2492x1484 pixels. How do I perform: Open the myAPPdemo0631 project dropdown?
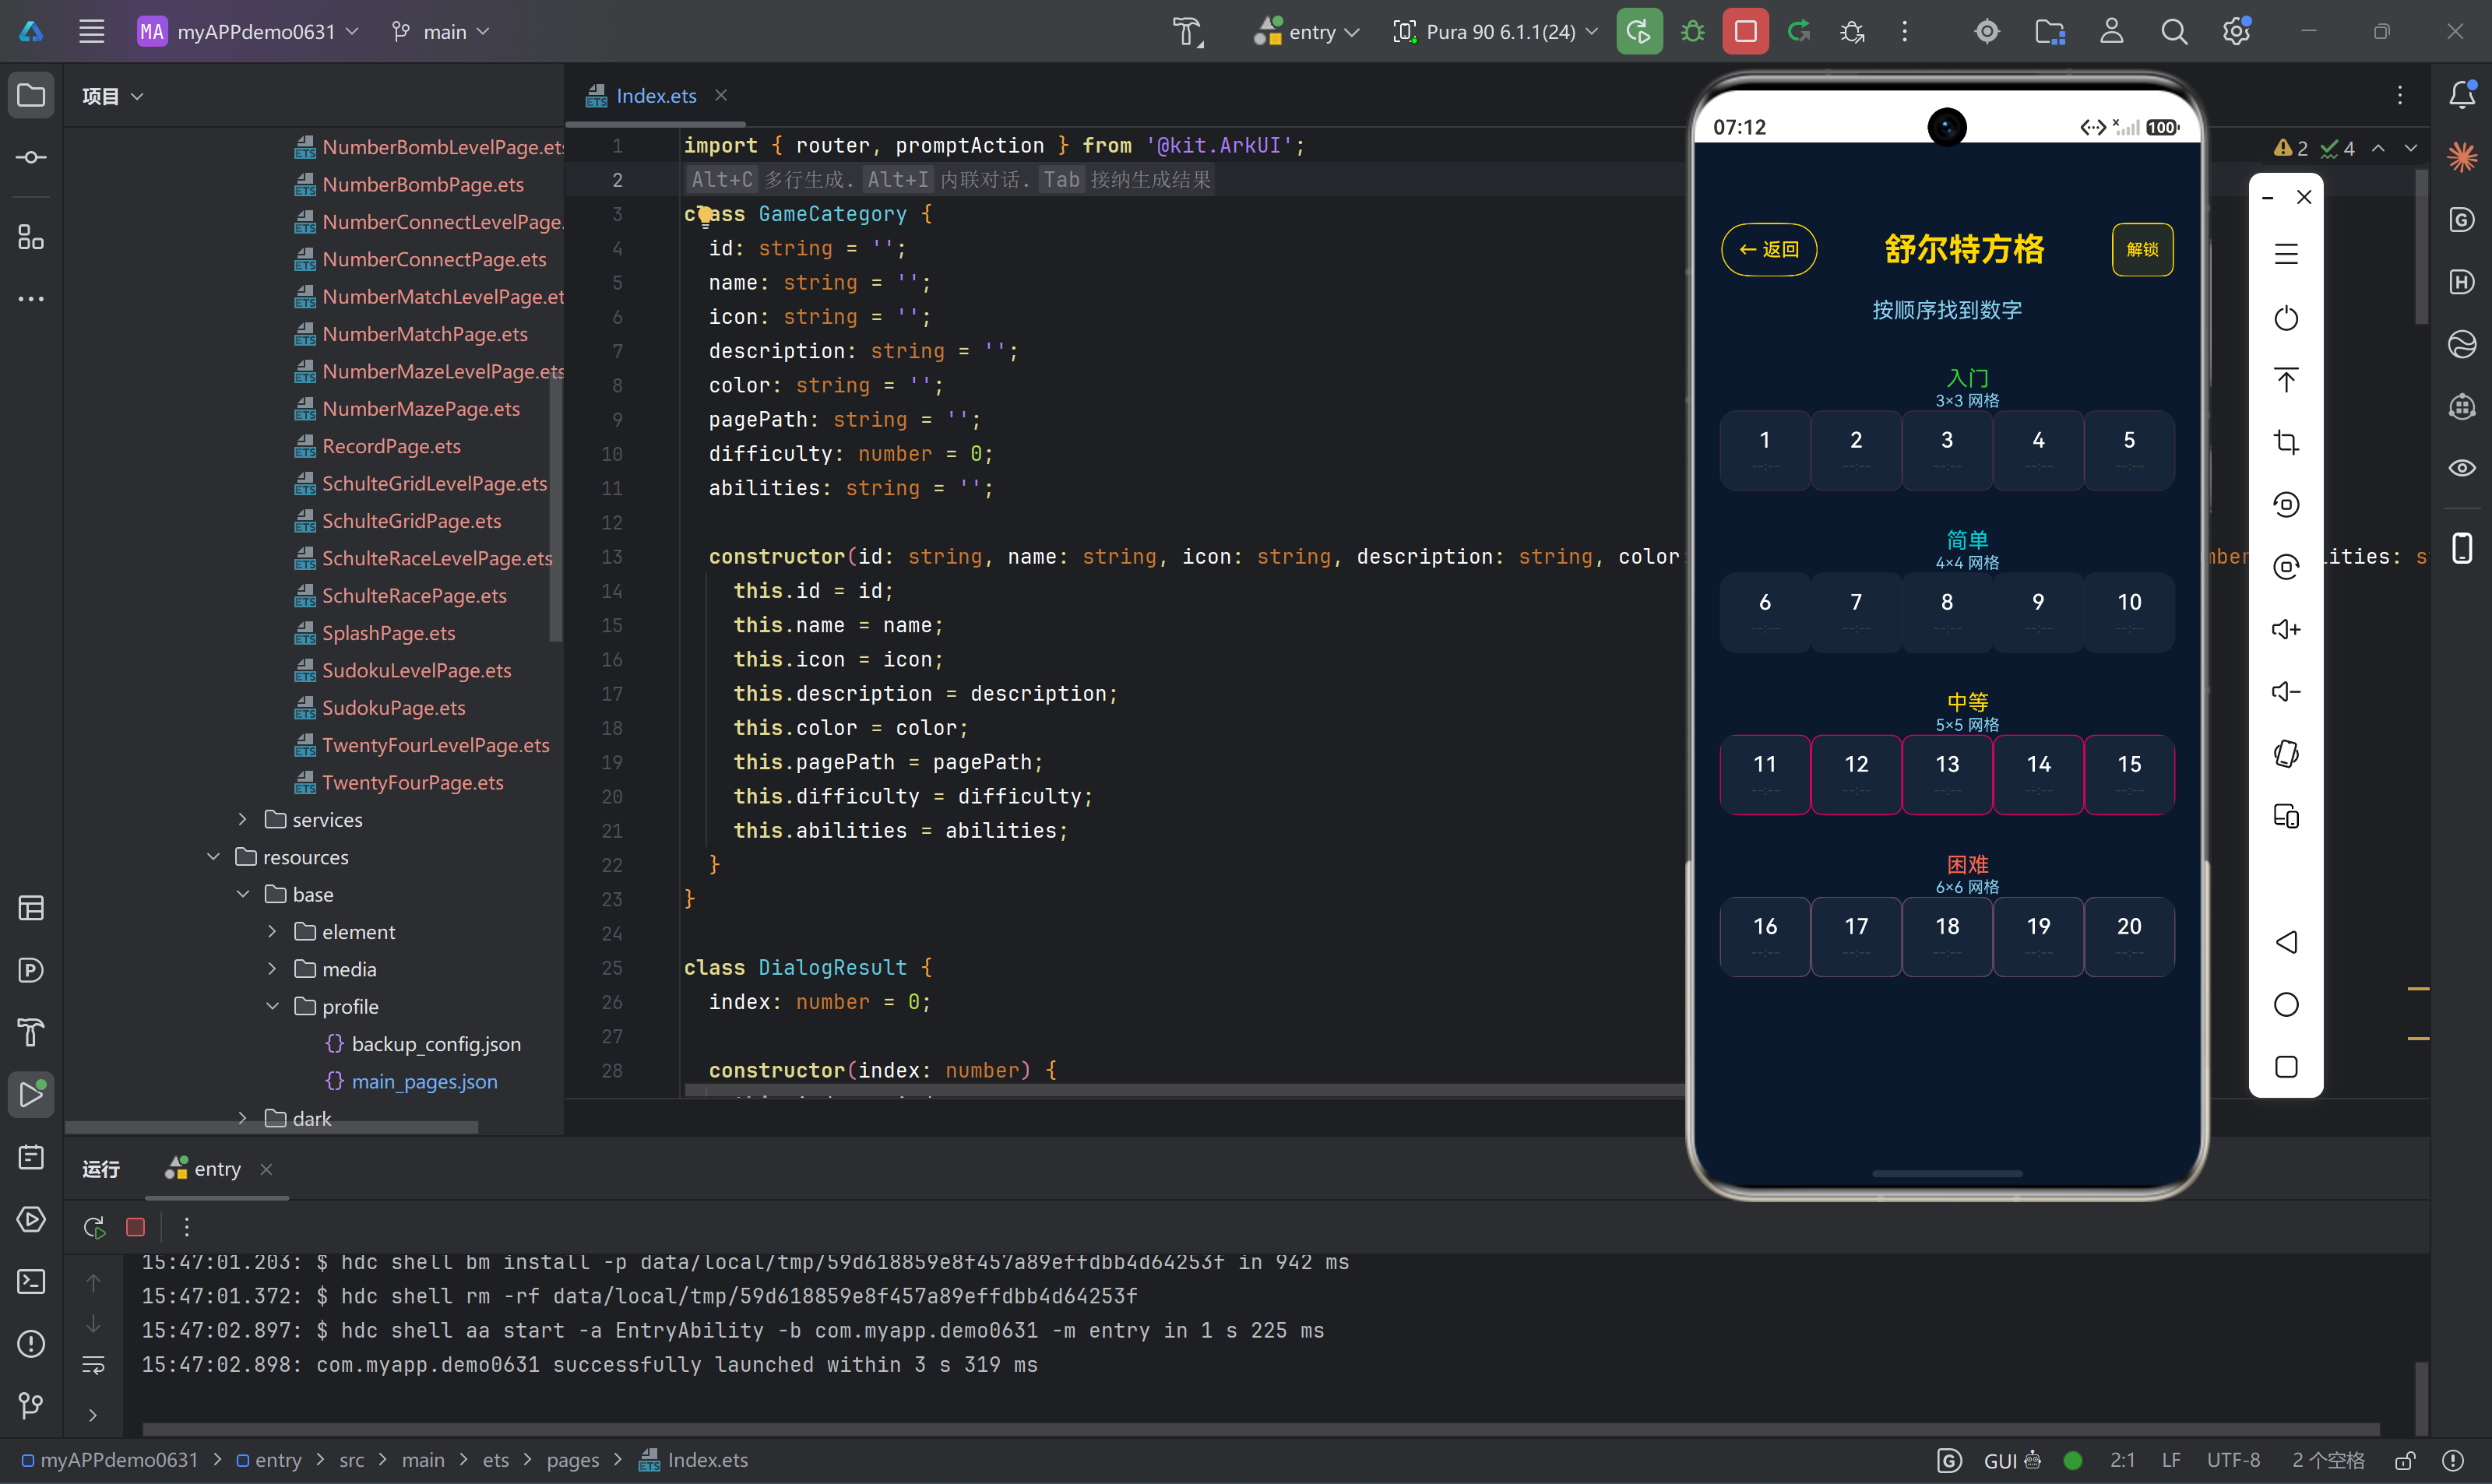[248, 32]
